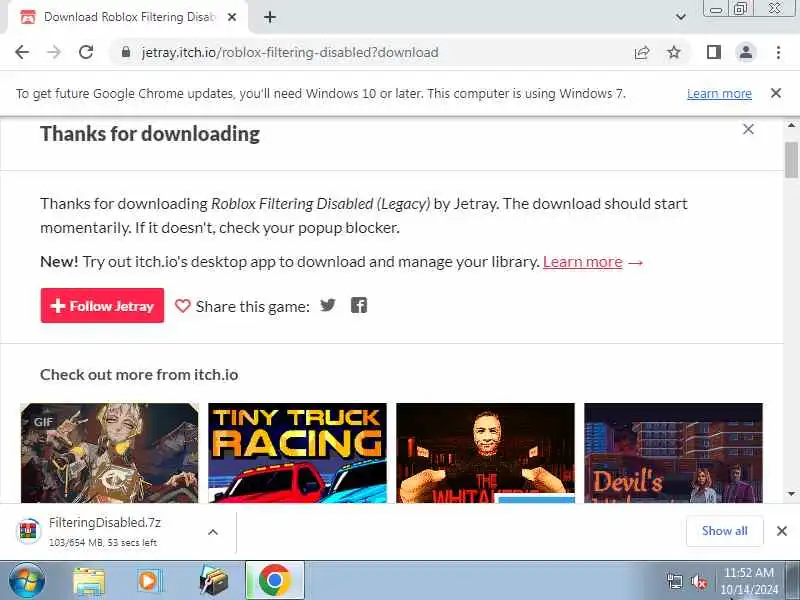The image size is (800, 600).
Task: Share this page using the share icon
Action: click(642, 52)
